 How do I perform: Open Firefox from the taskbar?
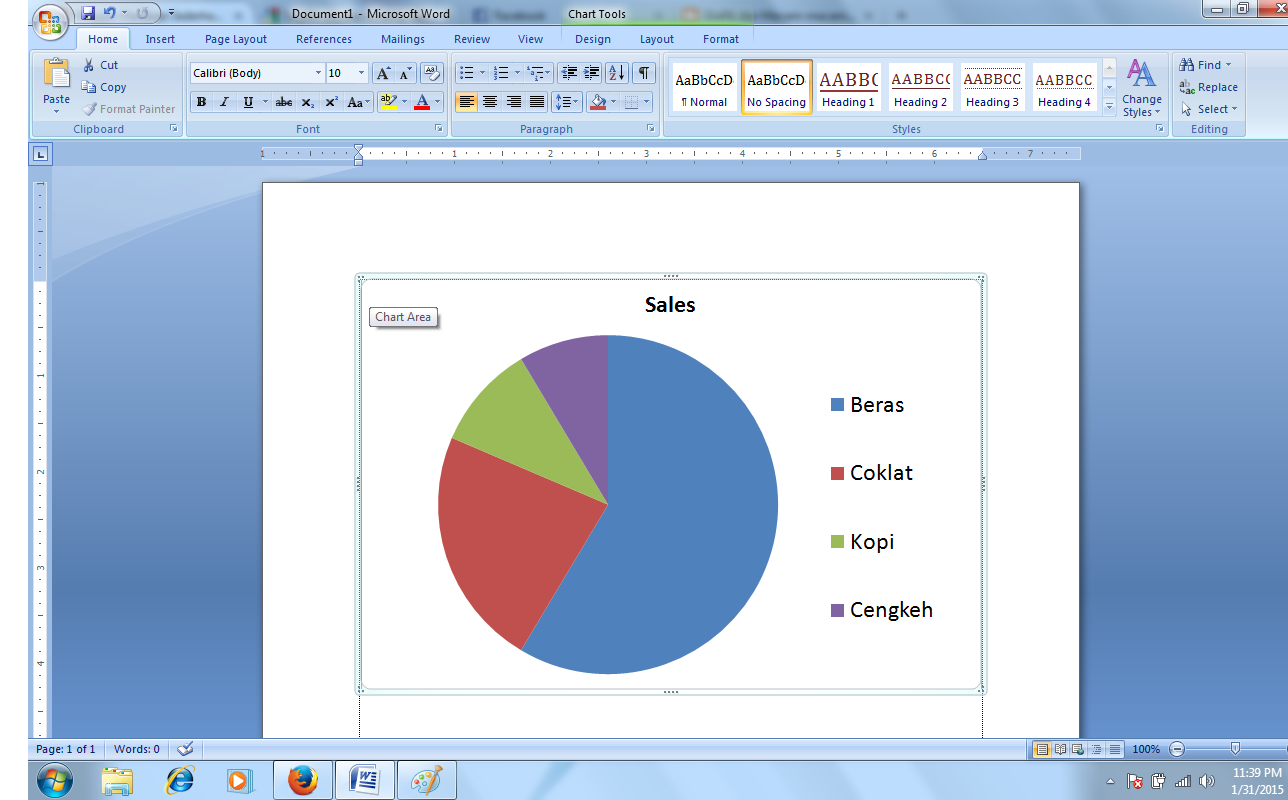tap(302, 780)
